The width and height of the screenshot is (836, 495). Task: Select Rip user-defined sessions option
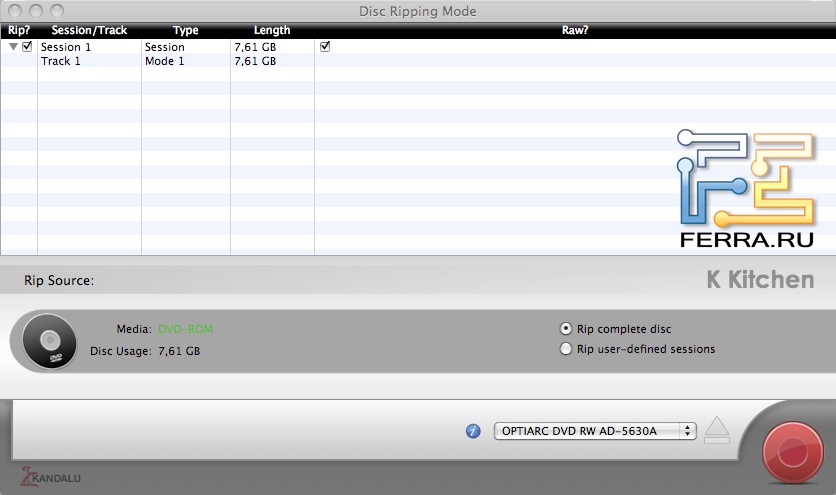tap(566, 349)
